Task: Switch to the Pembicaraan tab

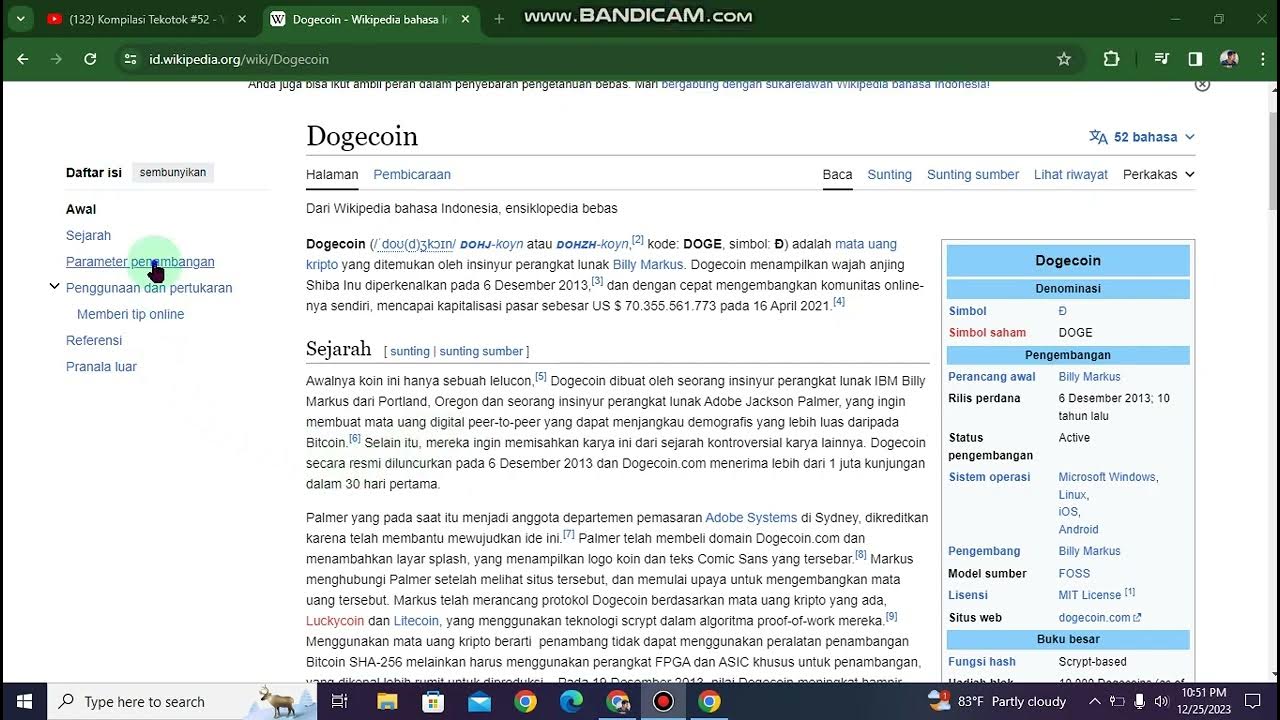Action: pyautogui.click(x=412, y=174)
